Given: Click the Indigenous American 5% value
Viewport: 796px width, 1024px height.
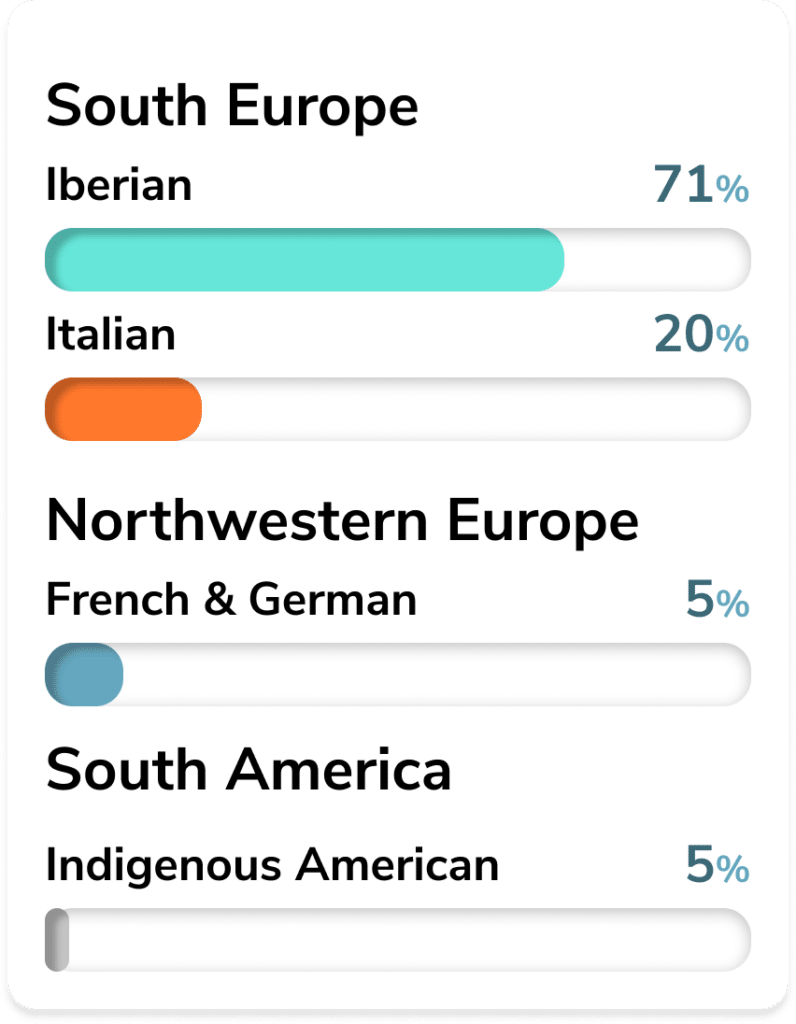Looking at the screenshot, I should point(717,865).
